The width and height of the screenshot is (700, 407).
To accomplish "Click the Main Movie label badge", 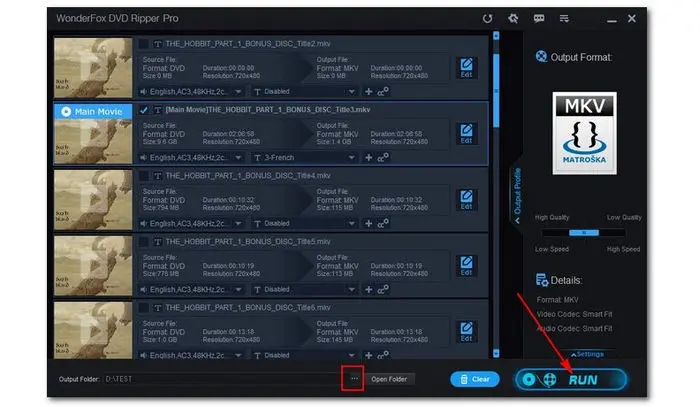I will [93, 112].
